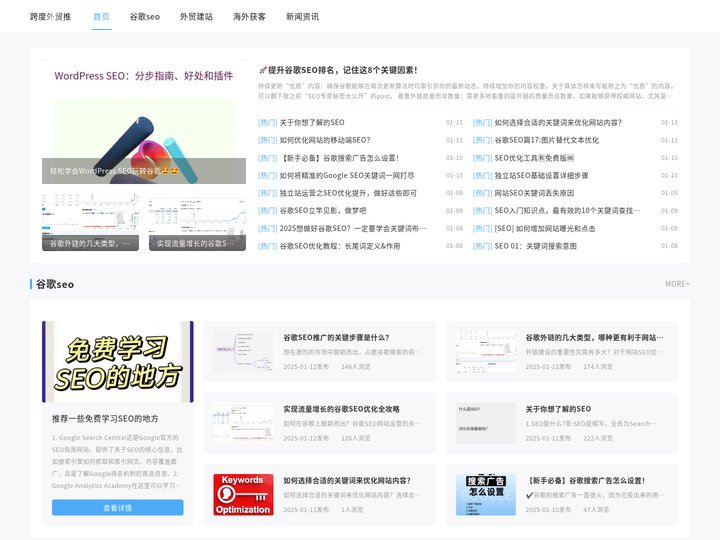This screenshot has height=540, width=720.
Task: Open headline 提升谷歌SEO排名，记住这8个关键因素
Action: (338, 70)
